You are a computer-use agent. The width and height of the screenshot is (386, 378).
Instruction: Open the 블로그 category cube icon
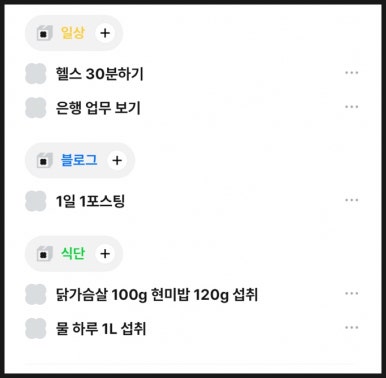pos(45,160)
